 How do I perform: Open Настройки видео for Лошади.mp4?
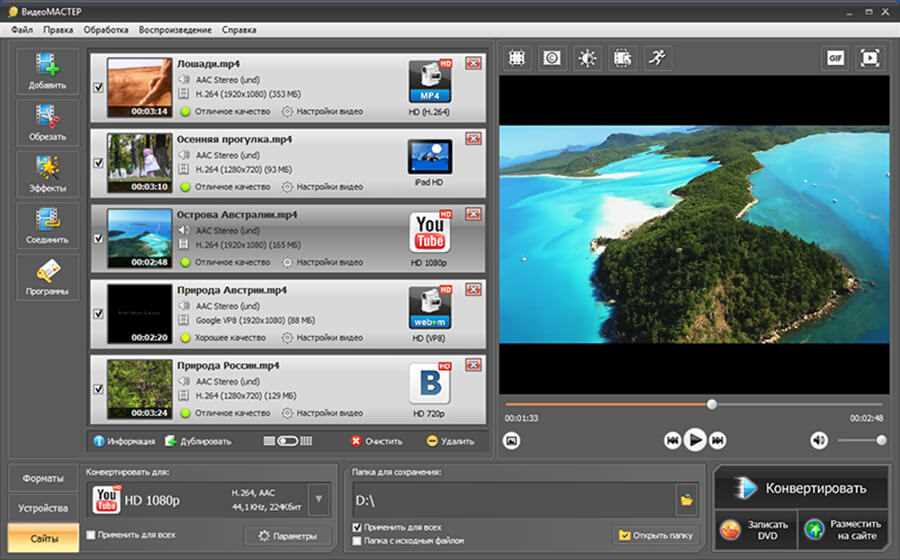pos(323,111)
